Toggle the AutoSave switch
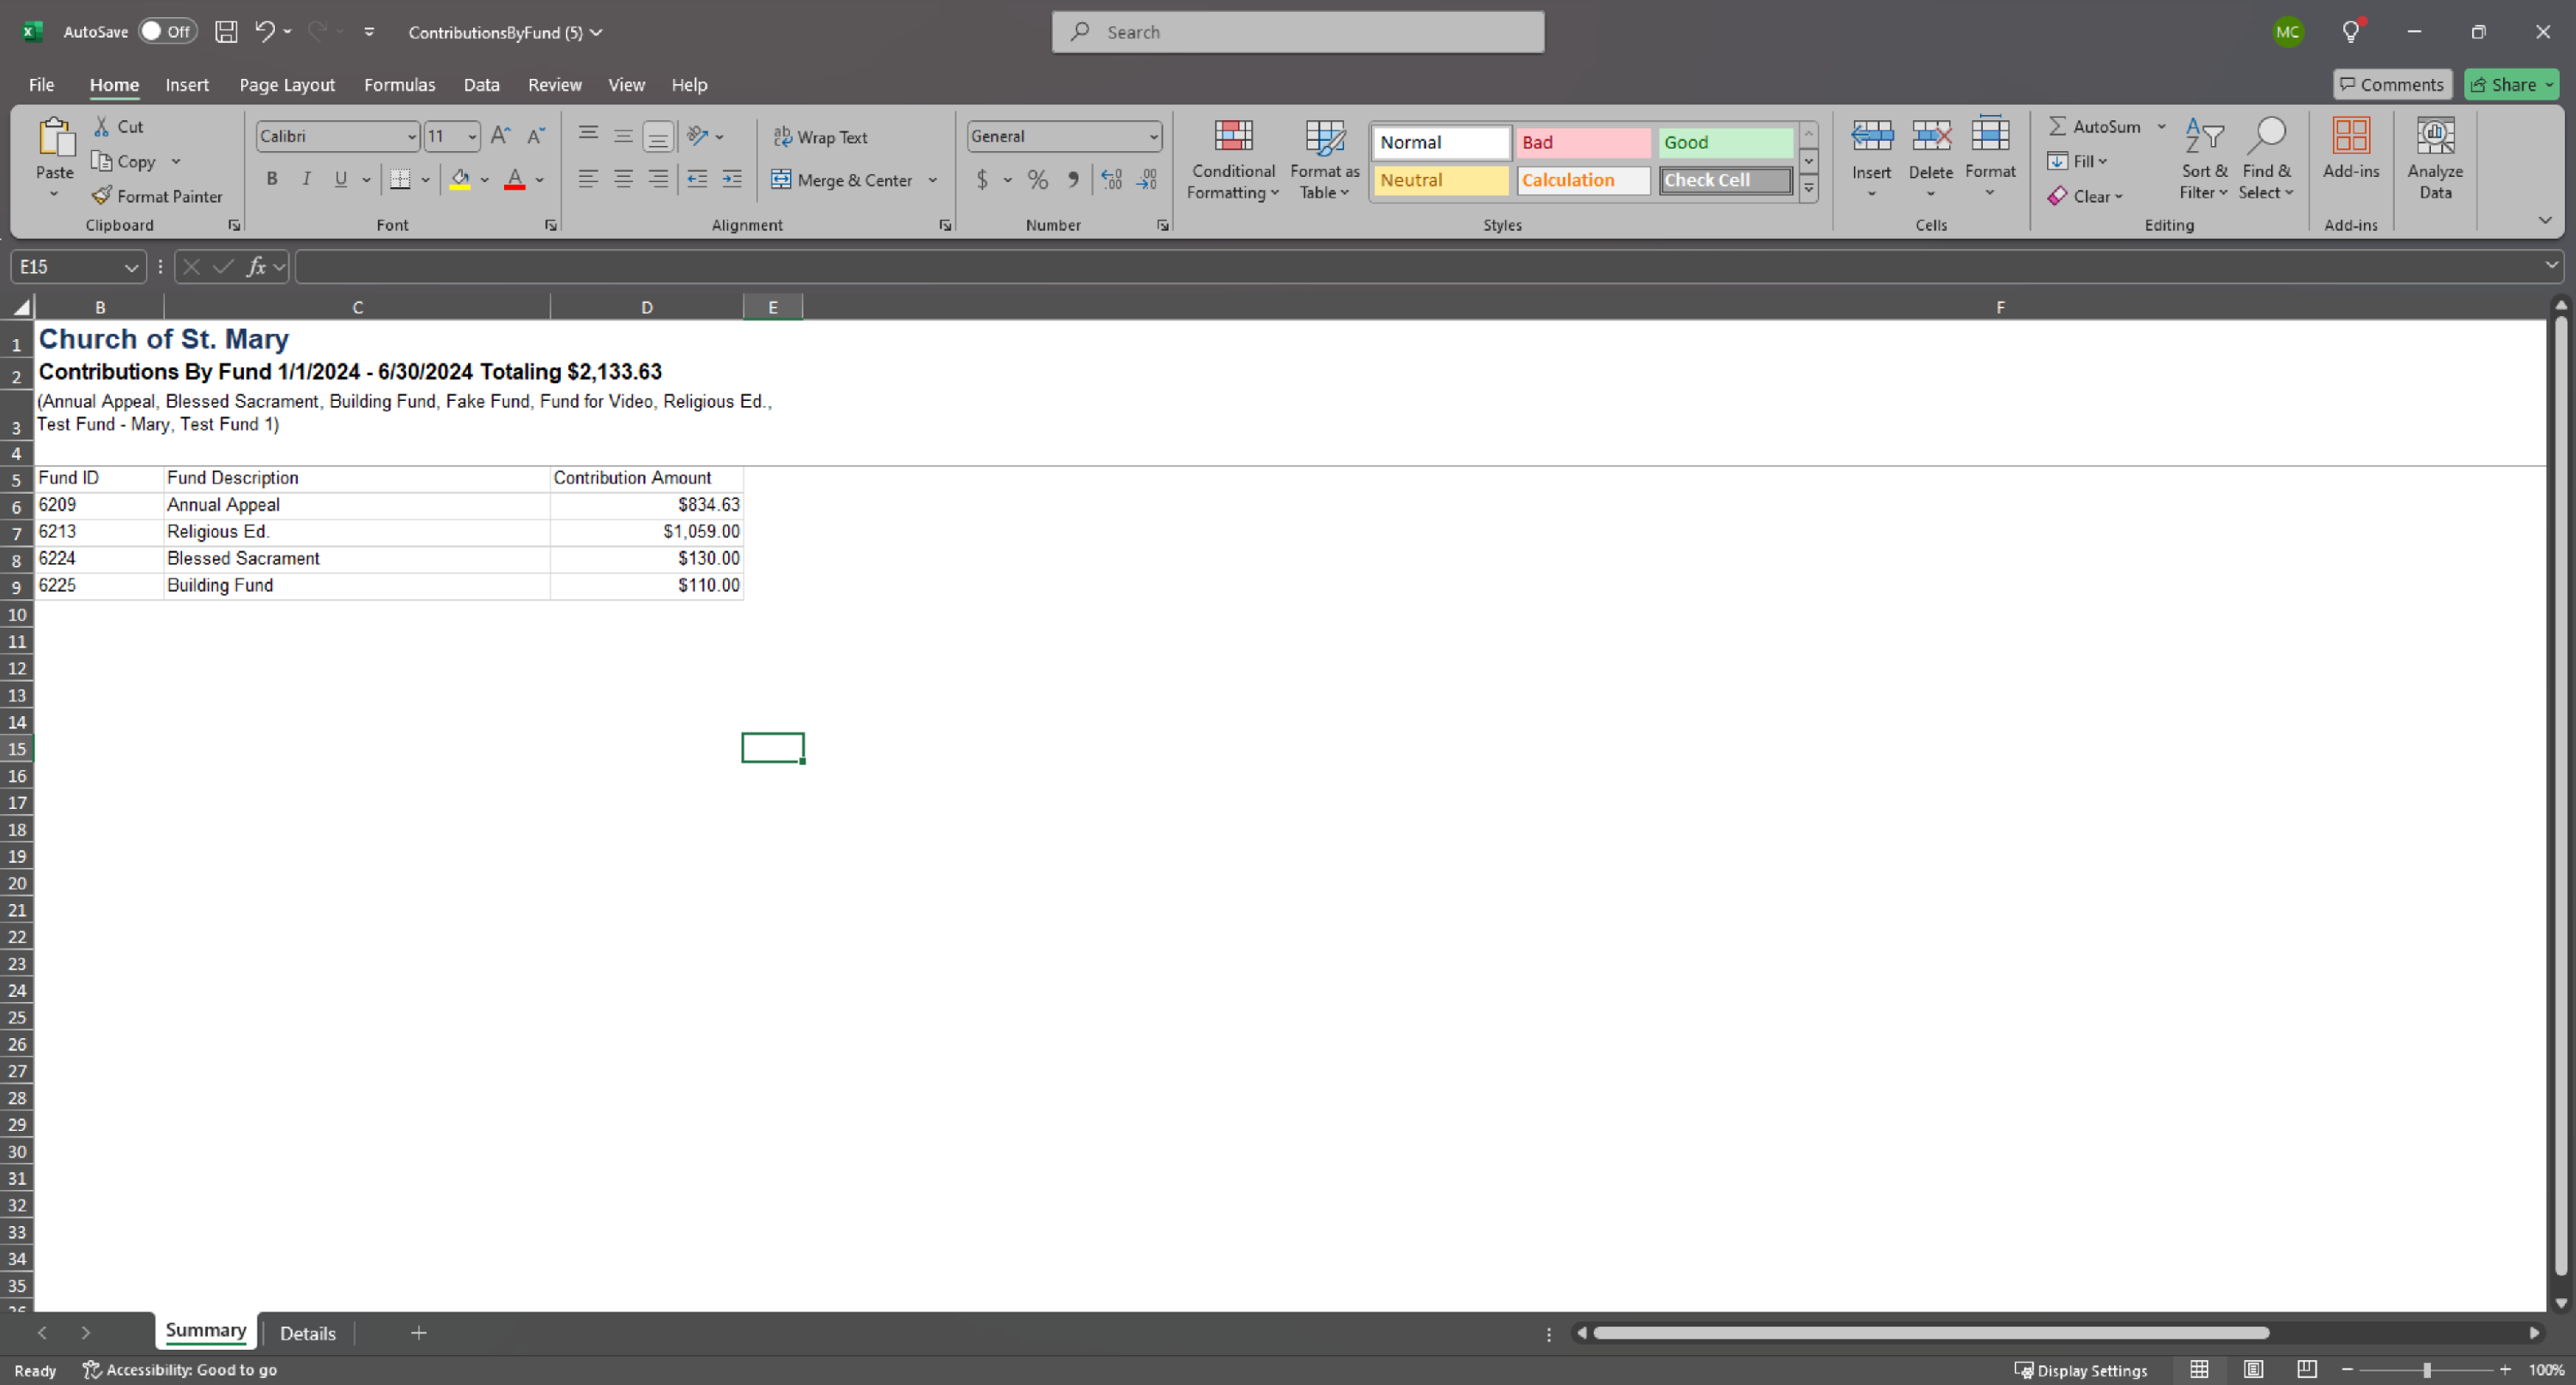Image resolution: width=2576 pixels, height=1385 pixels. pos(167,31)
